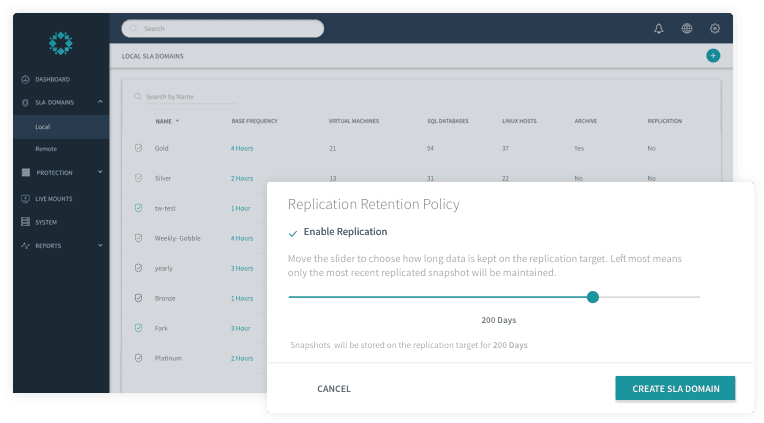Select Remote under SLA Domains
This screenshot has height=423, width=764.
point(46,149)
